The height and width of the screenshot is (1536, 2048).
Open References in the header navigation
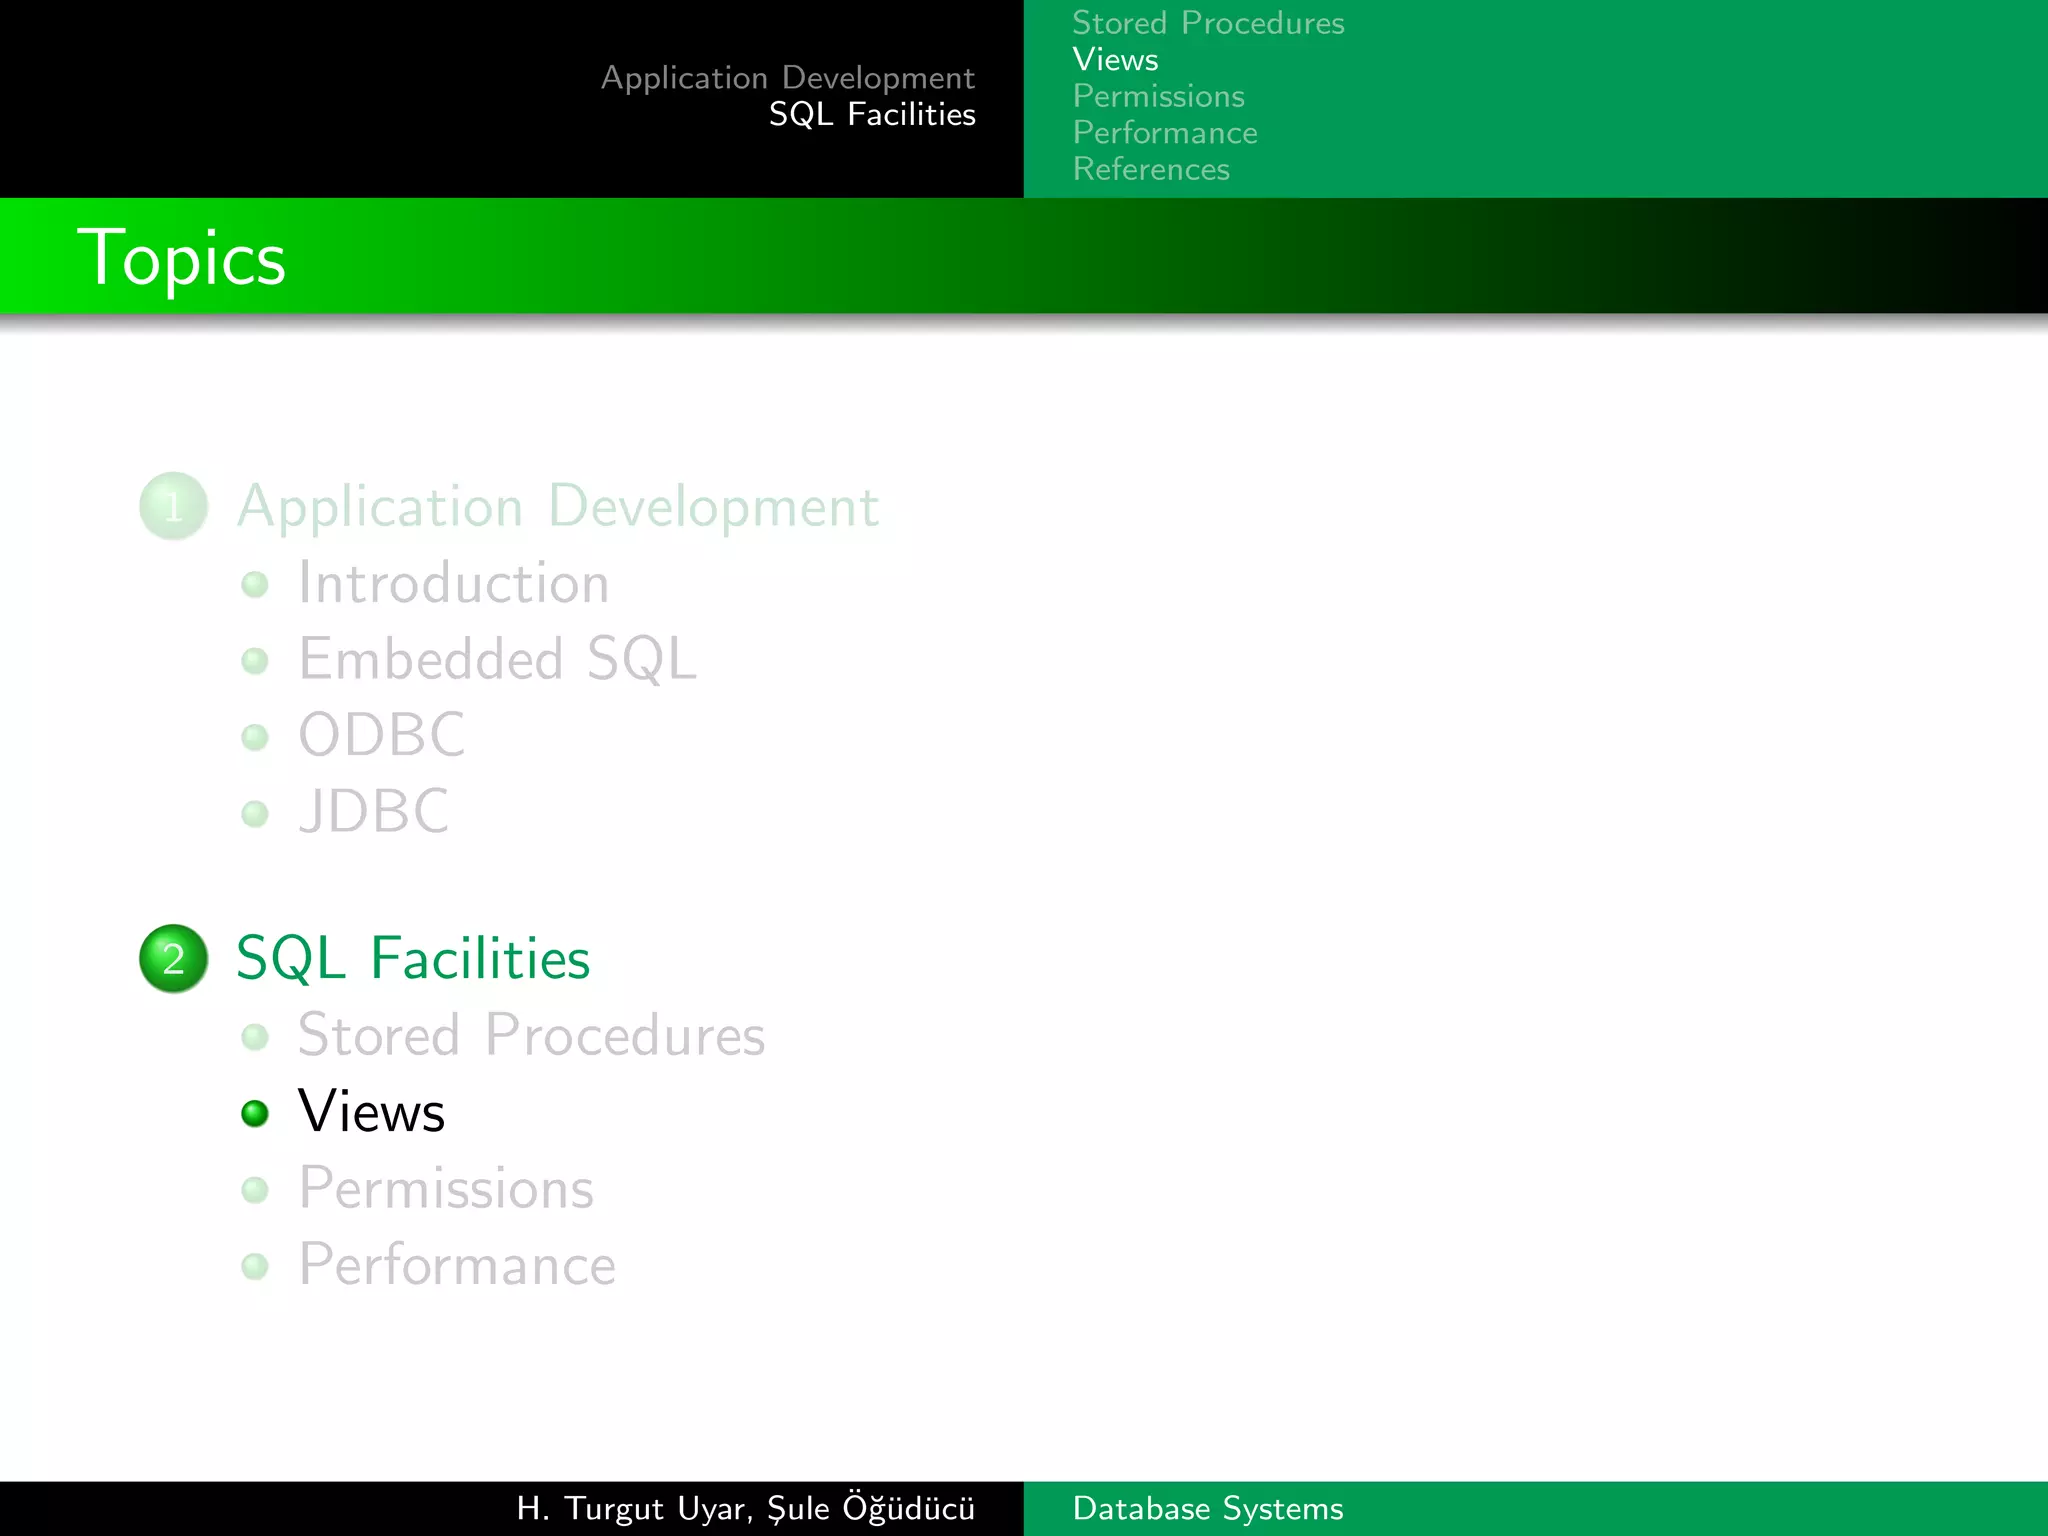(1150, 169)
